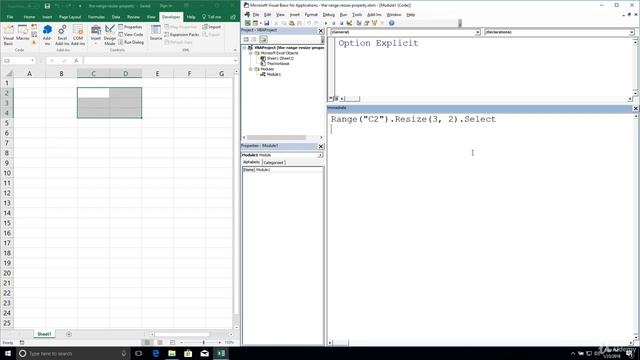
Task: Click Run Dialog in the Controls group
Action: tap(131, 42)
